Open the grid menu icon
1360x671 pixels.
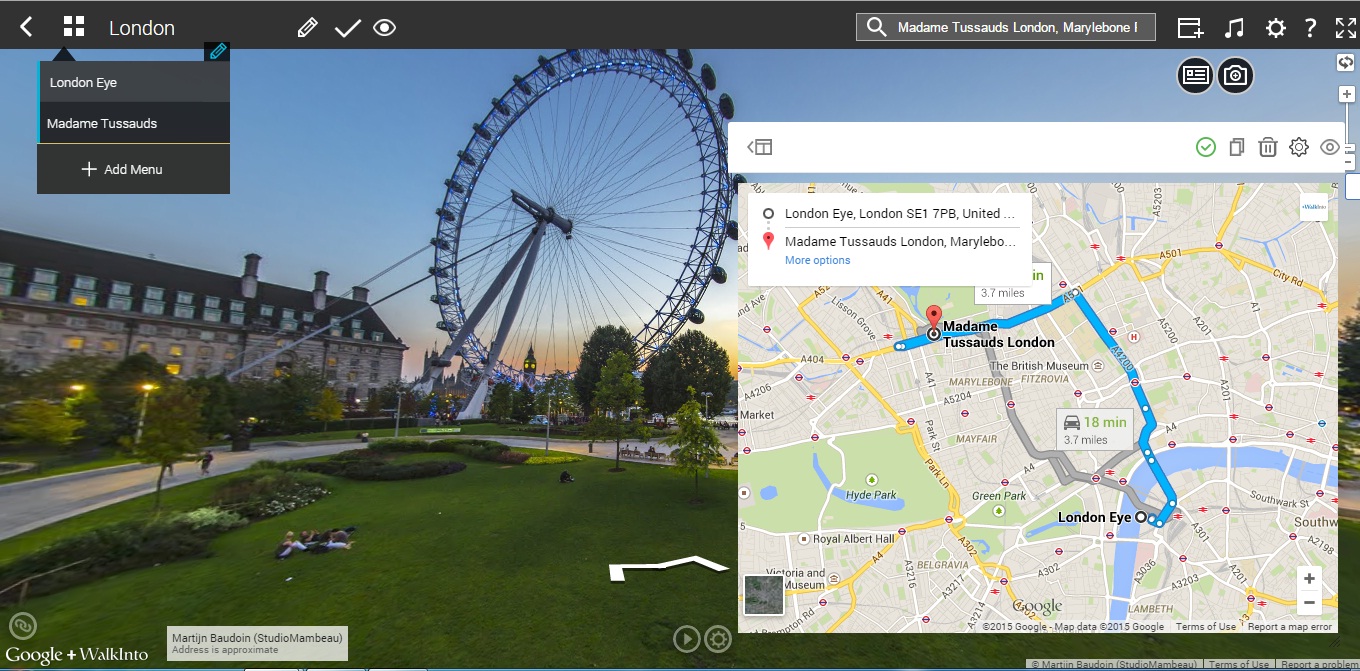point(74,27)
